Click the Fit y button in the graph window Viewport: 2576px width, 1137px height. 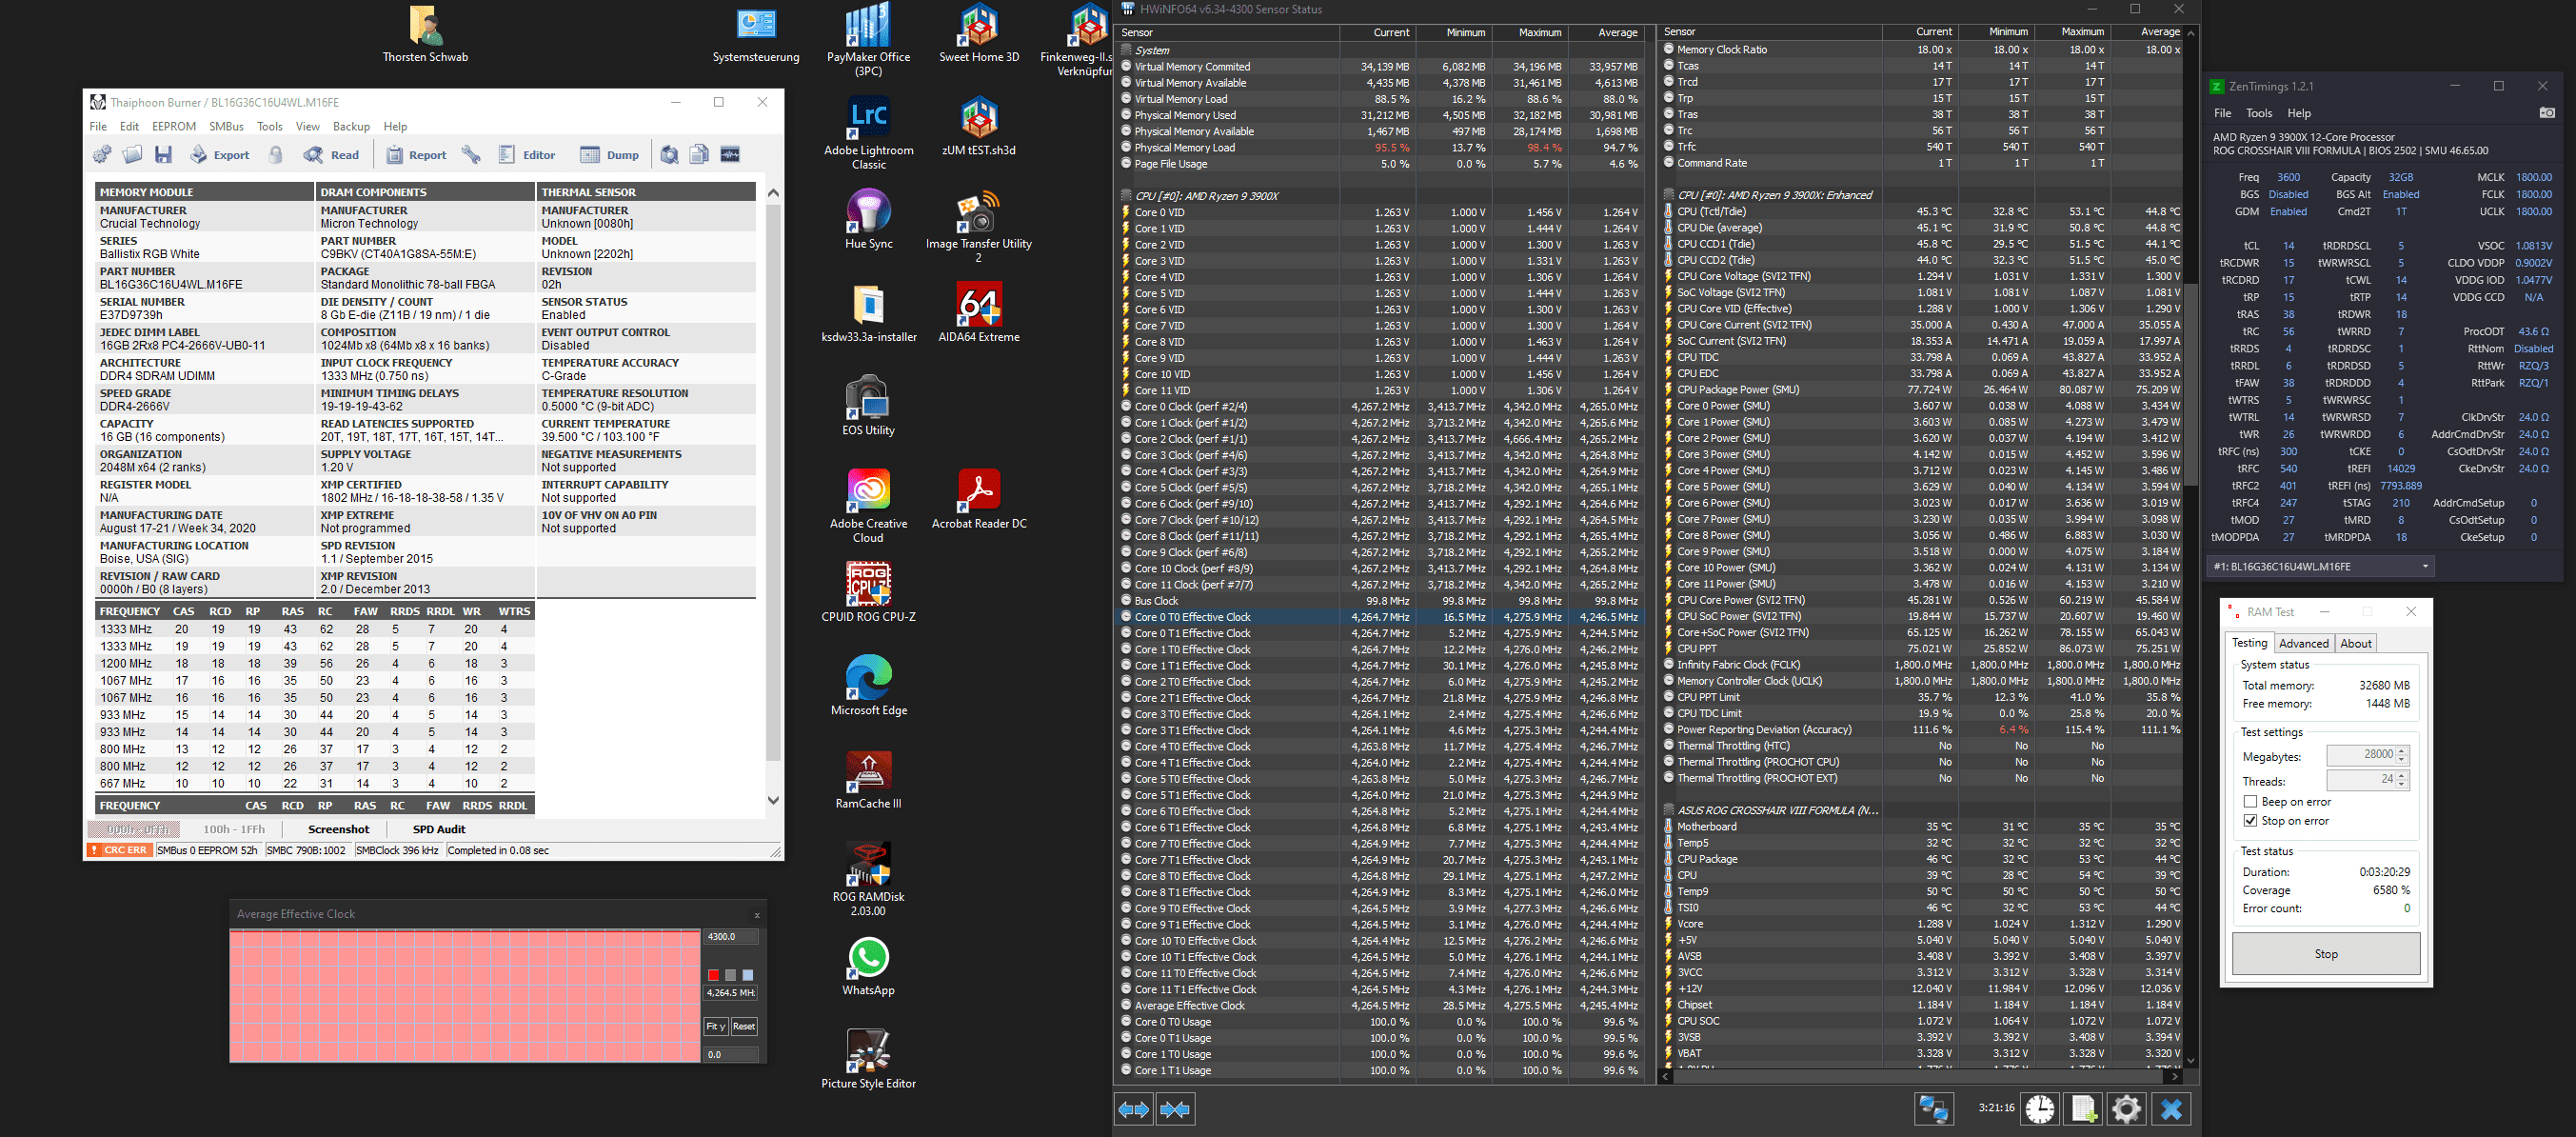[716, 1026]
